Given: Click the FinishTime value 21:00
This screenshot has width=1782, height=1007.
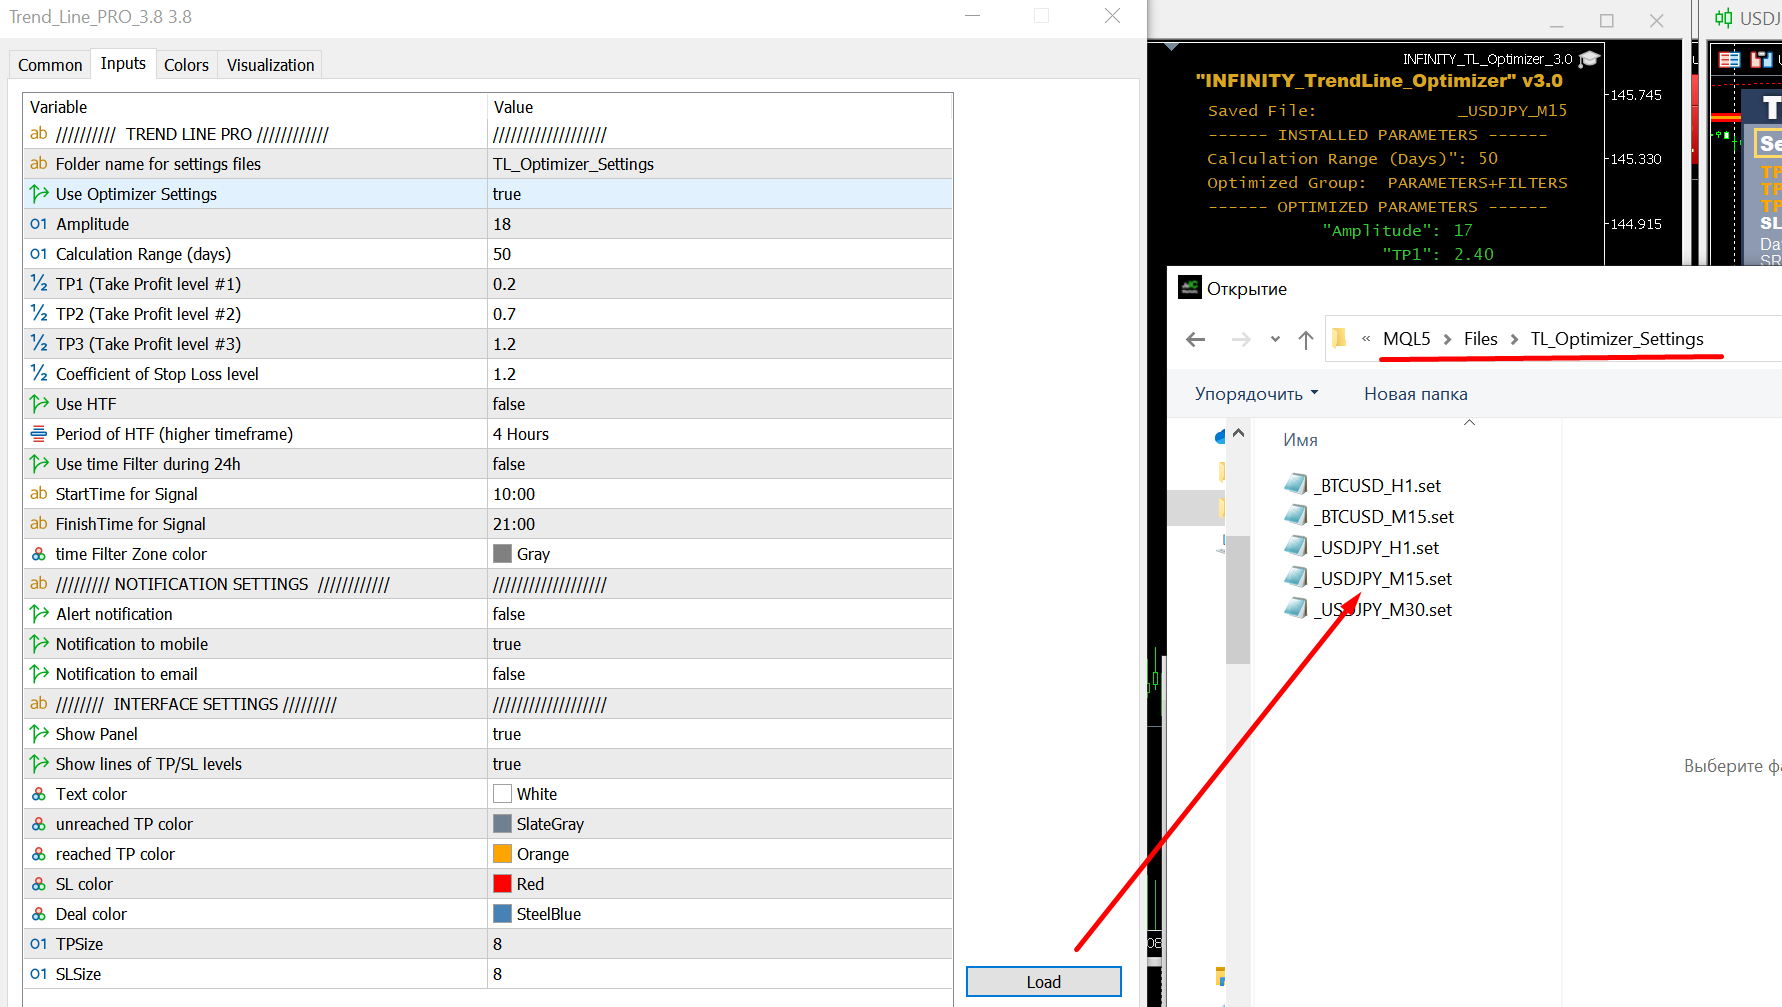Looking at the screenshot, I should (514, 524).
